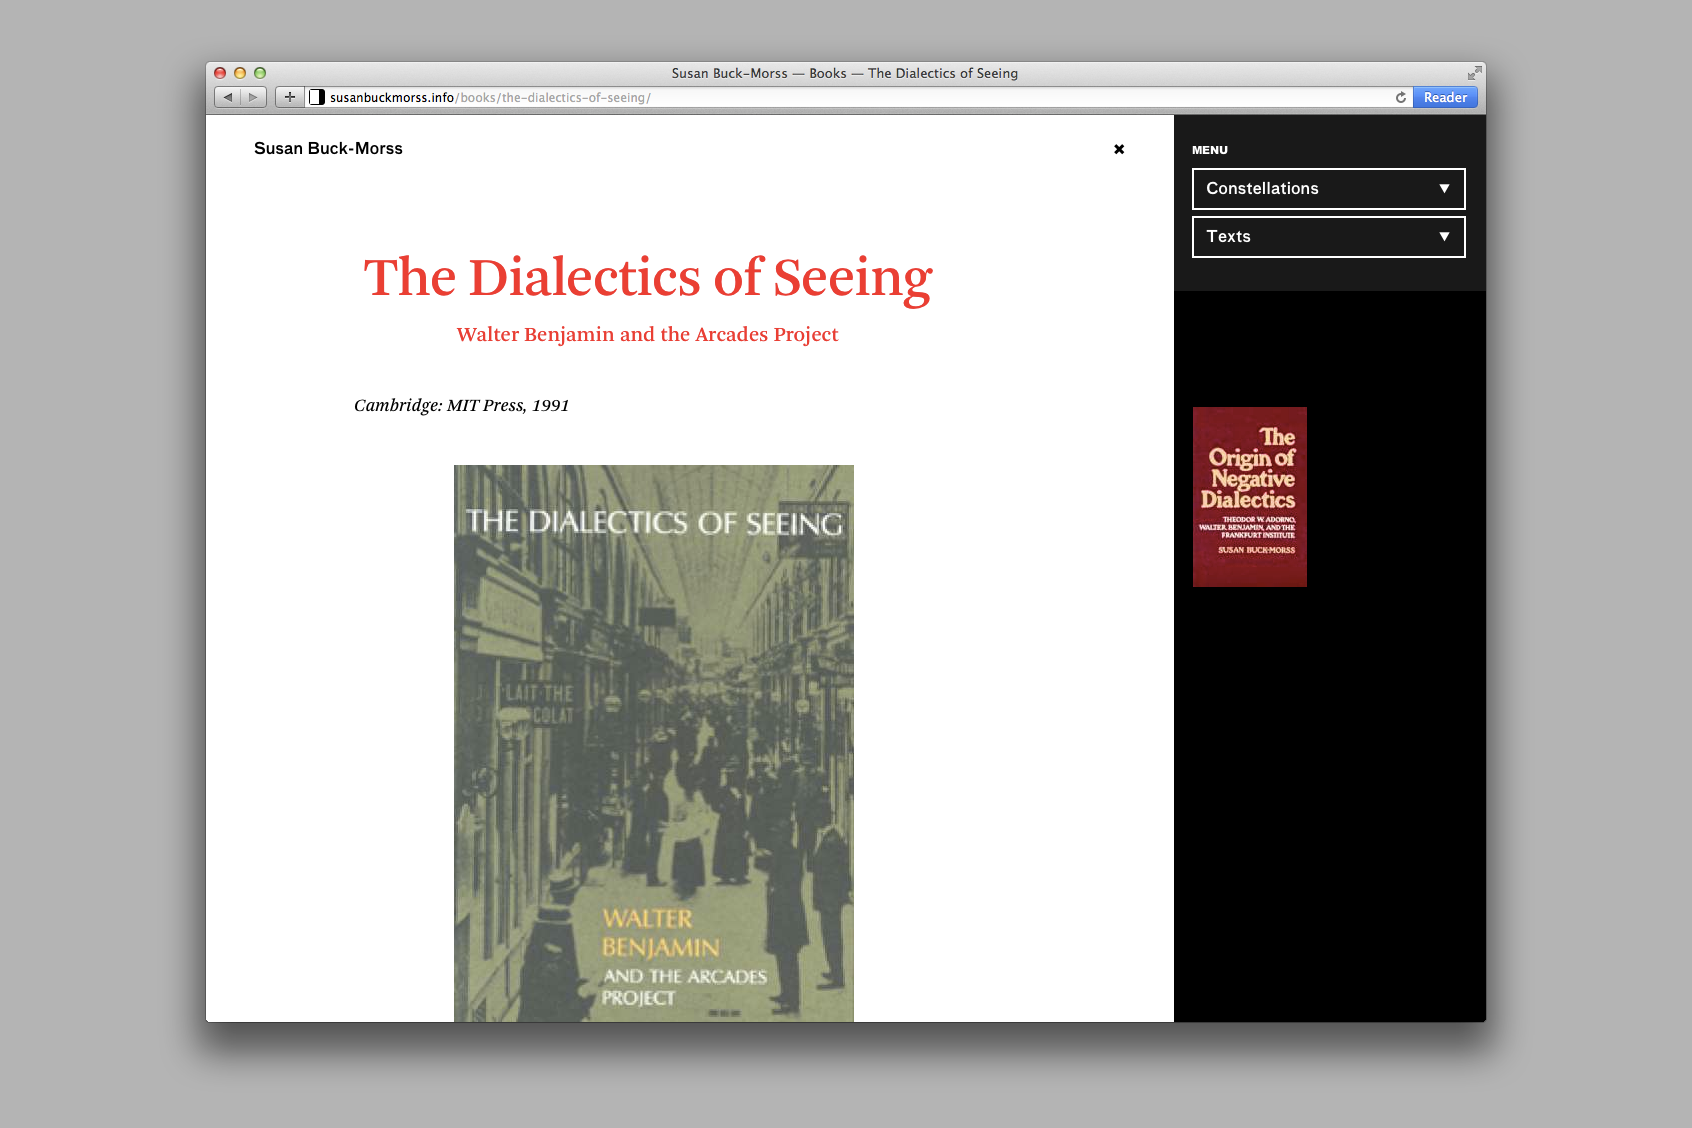Click the Walter Benjamin Arcades Project subtitle
Screen dimensions: 1692x1128
point(647,334)
